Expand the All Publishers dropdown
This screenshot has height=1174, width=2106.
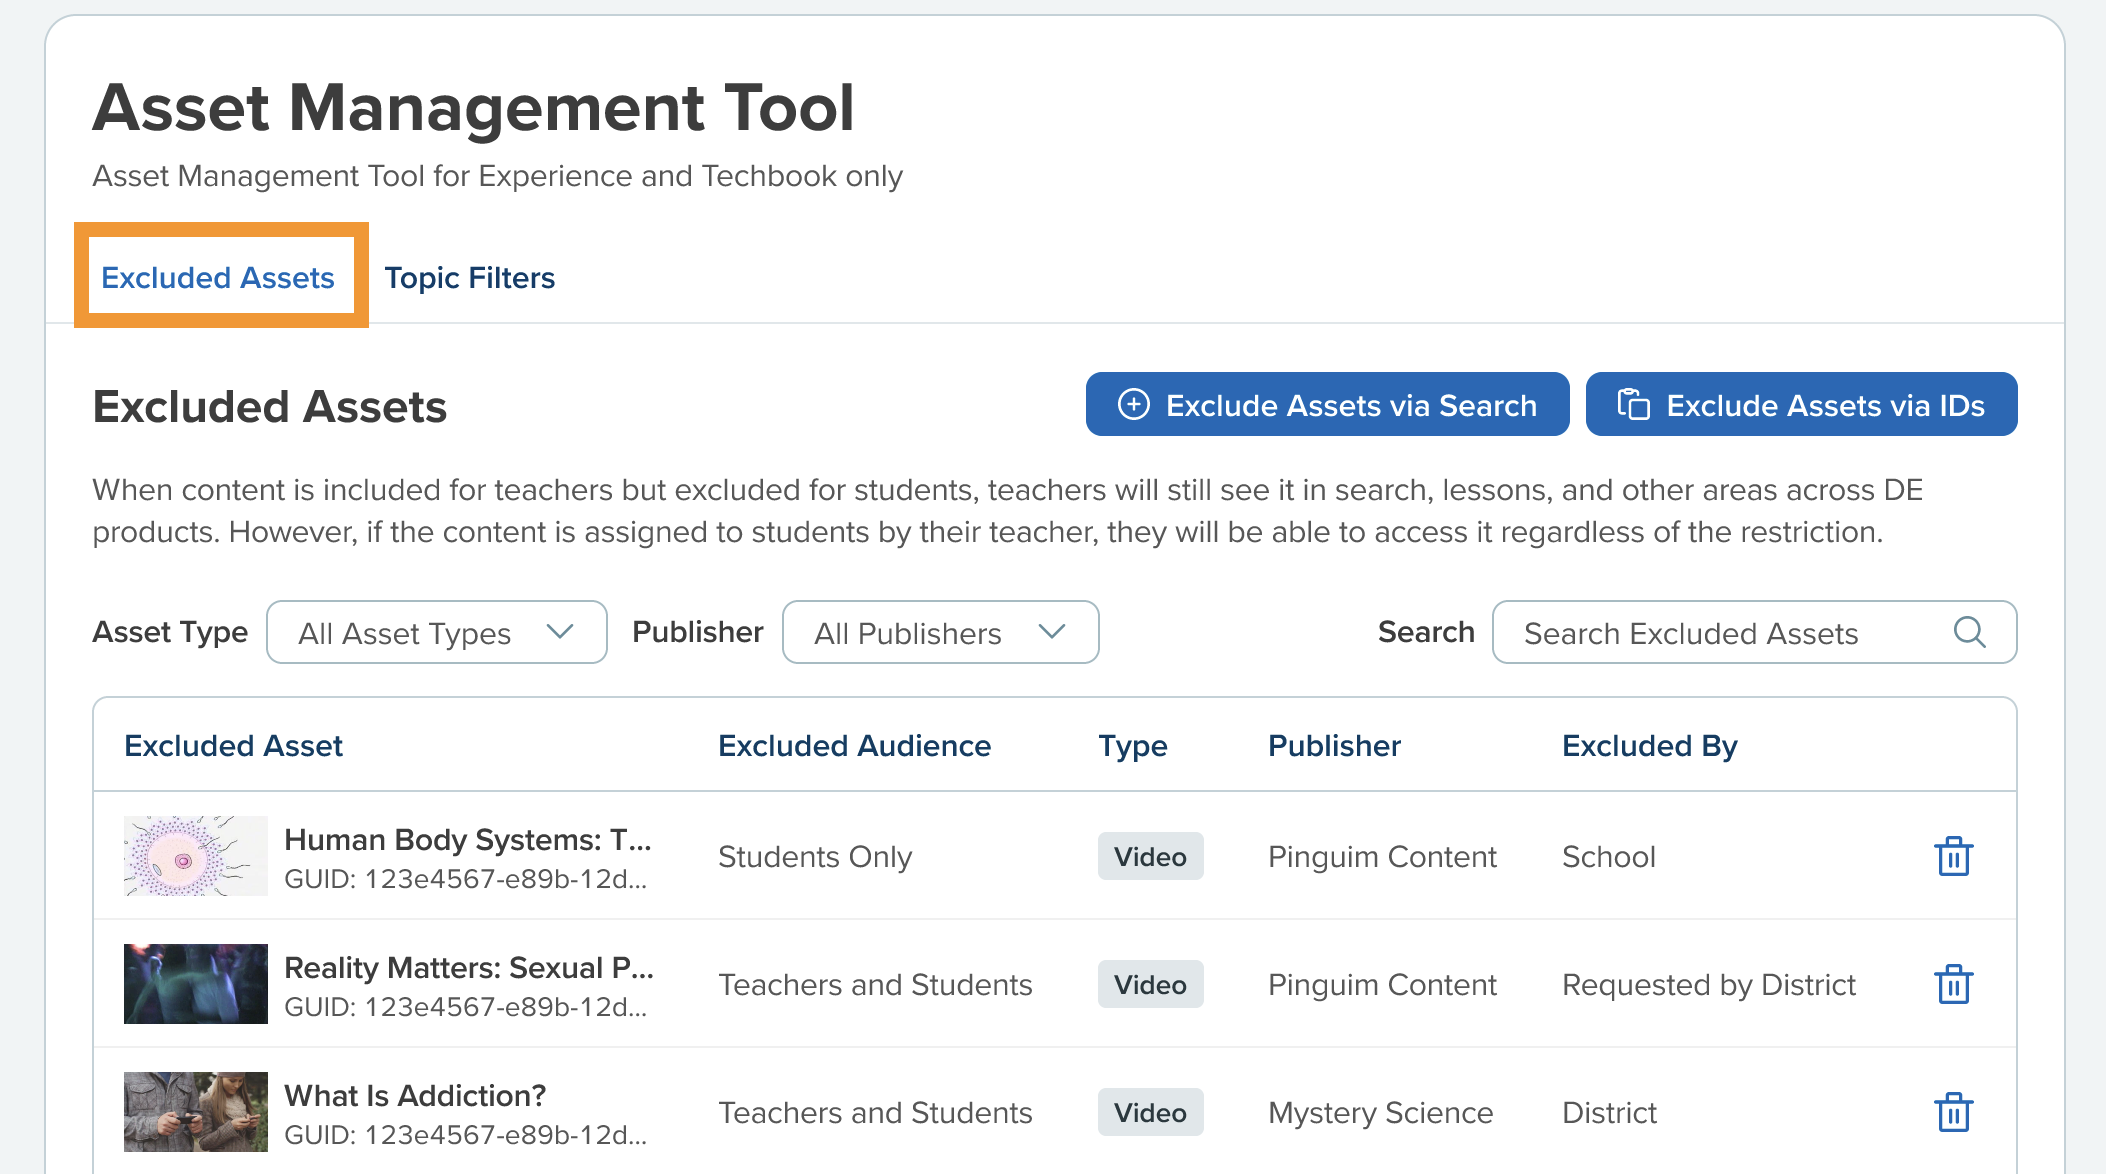point(939,632)
